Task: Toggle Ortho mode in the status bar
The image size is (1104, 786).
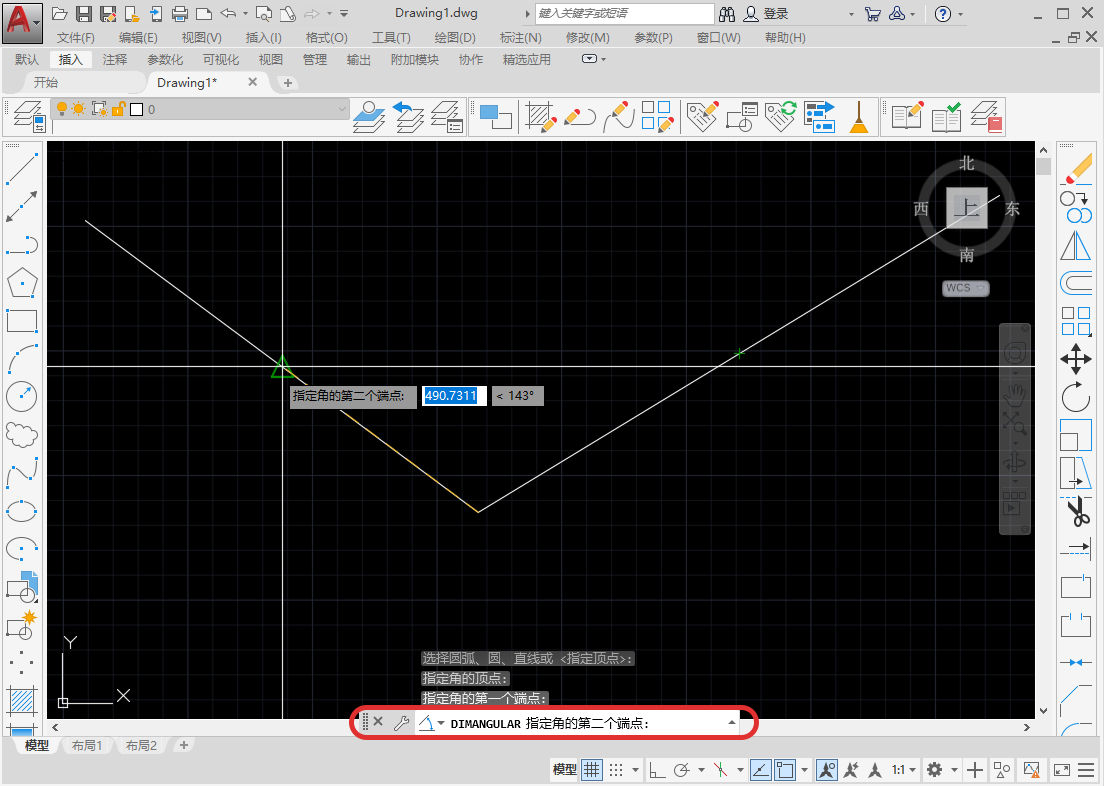Action: [656, 769]
